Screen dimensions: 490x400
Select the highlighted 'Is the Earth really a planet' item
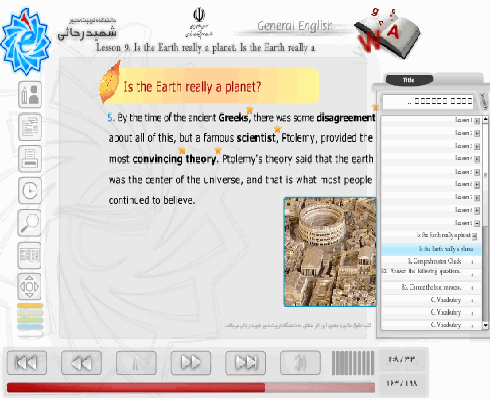click(431, 249)
